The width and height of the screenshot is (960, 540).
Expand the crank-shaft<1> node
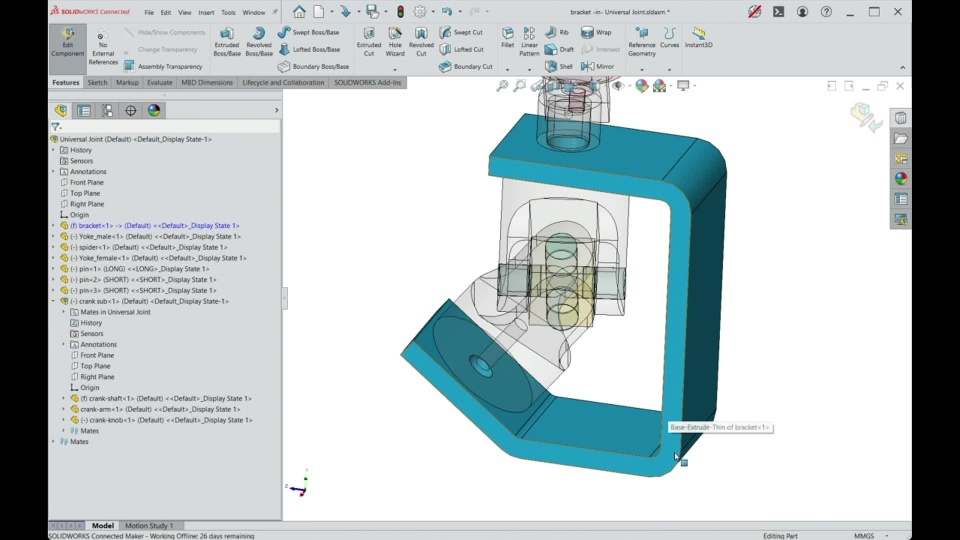point(64,399)
